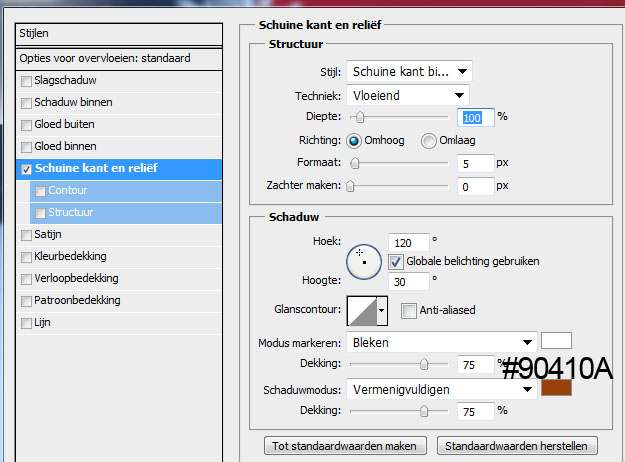
Task: Click the Diepte slider handle
Action: pyautogui.click(x=360, y=117)
